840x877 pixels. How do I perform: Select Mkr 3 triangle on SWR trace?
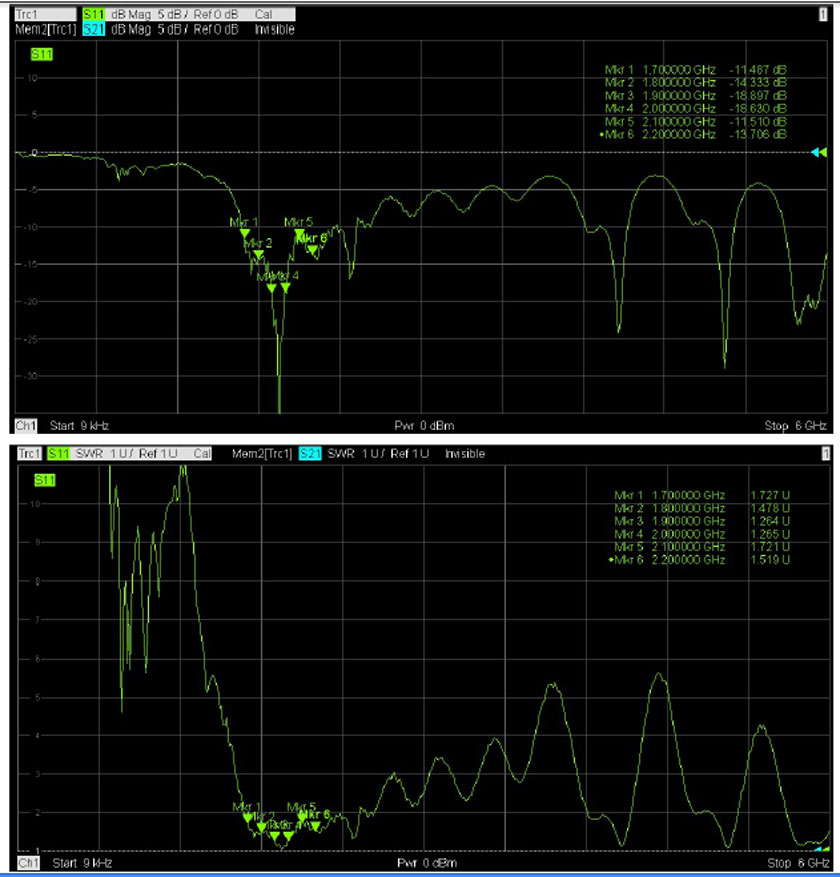[275, 836]
